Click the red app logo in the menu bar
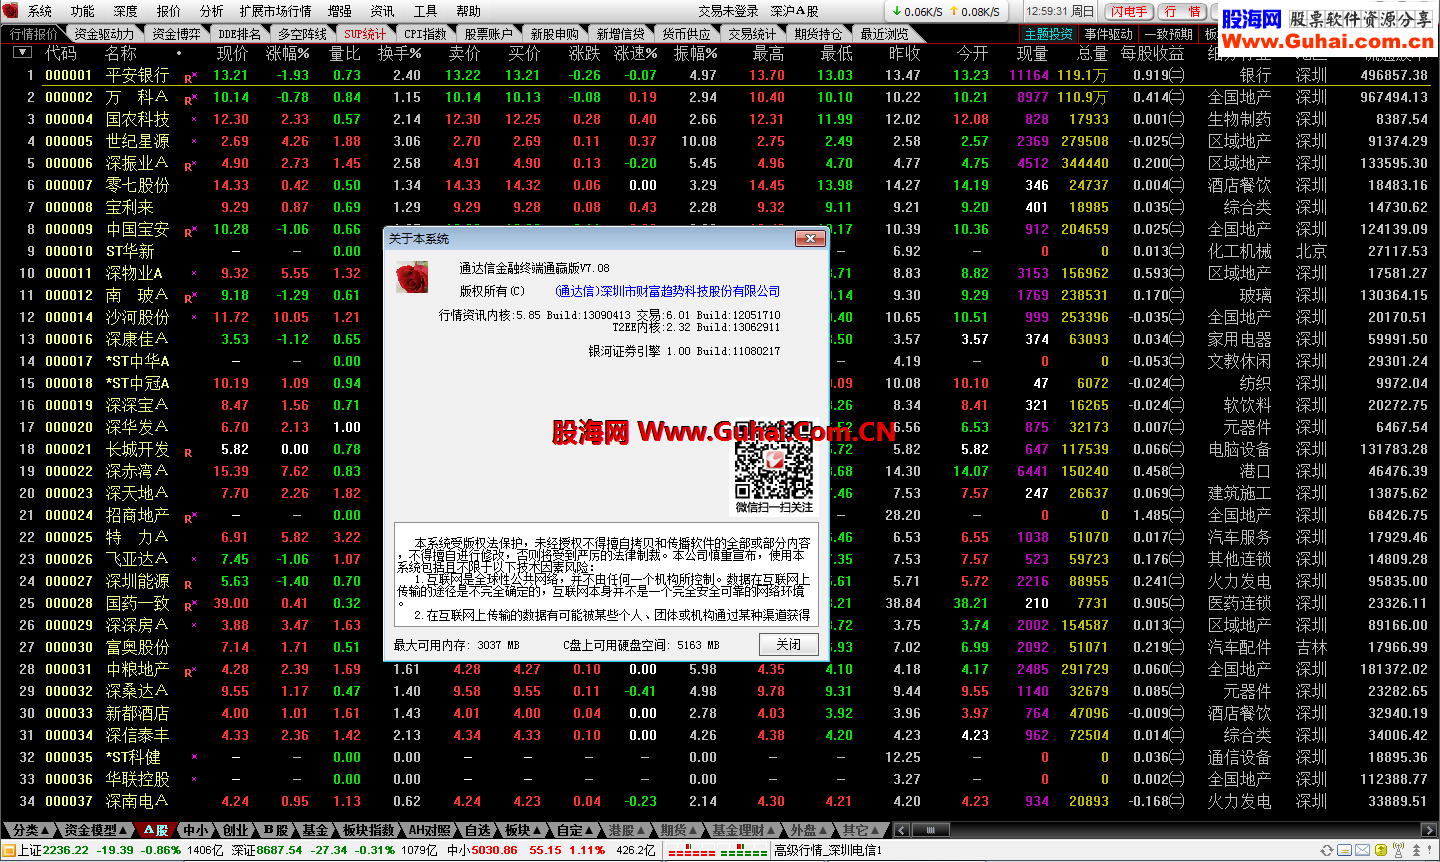This screenshot has height=862, width=1440. [11, 11]
